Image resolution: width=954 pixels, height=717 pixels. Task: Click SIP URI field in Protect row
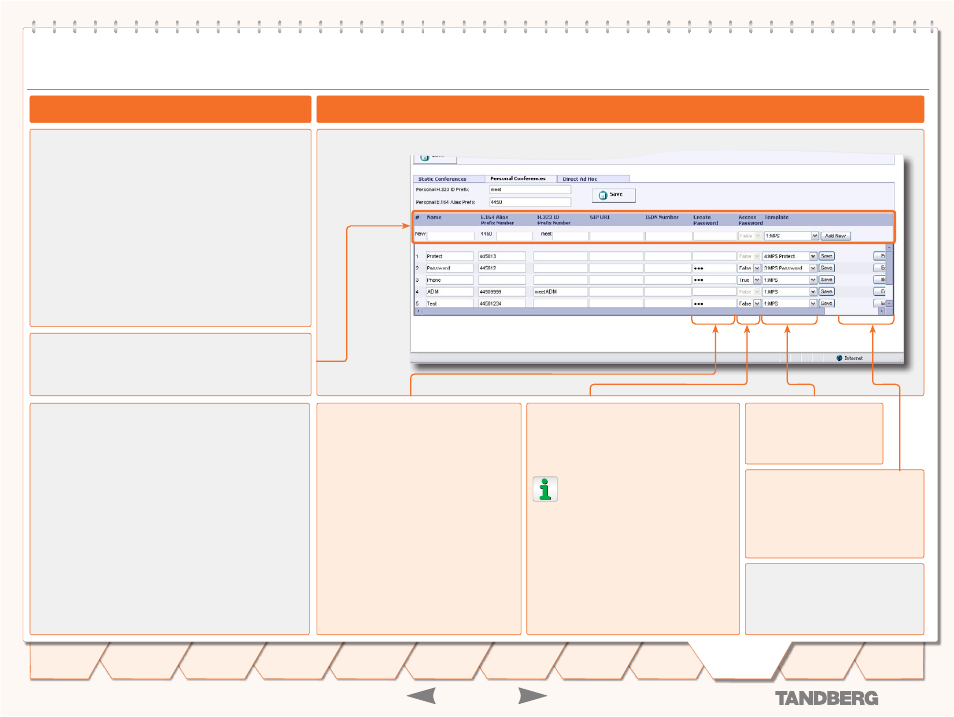click(x=616, y=256)
